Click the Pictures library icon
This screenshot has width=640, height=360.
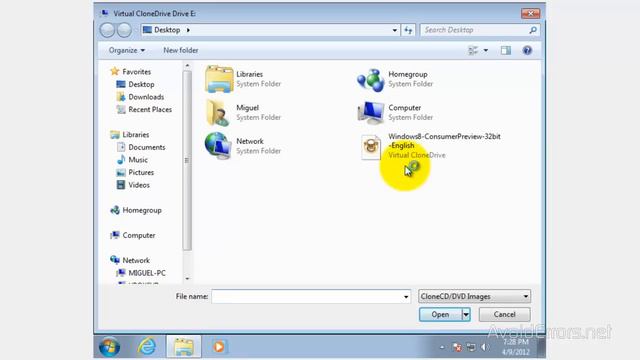[x=121, y=172]
